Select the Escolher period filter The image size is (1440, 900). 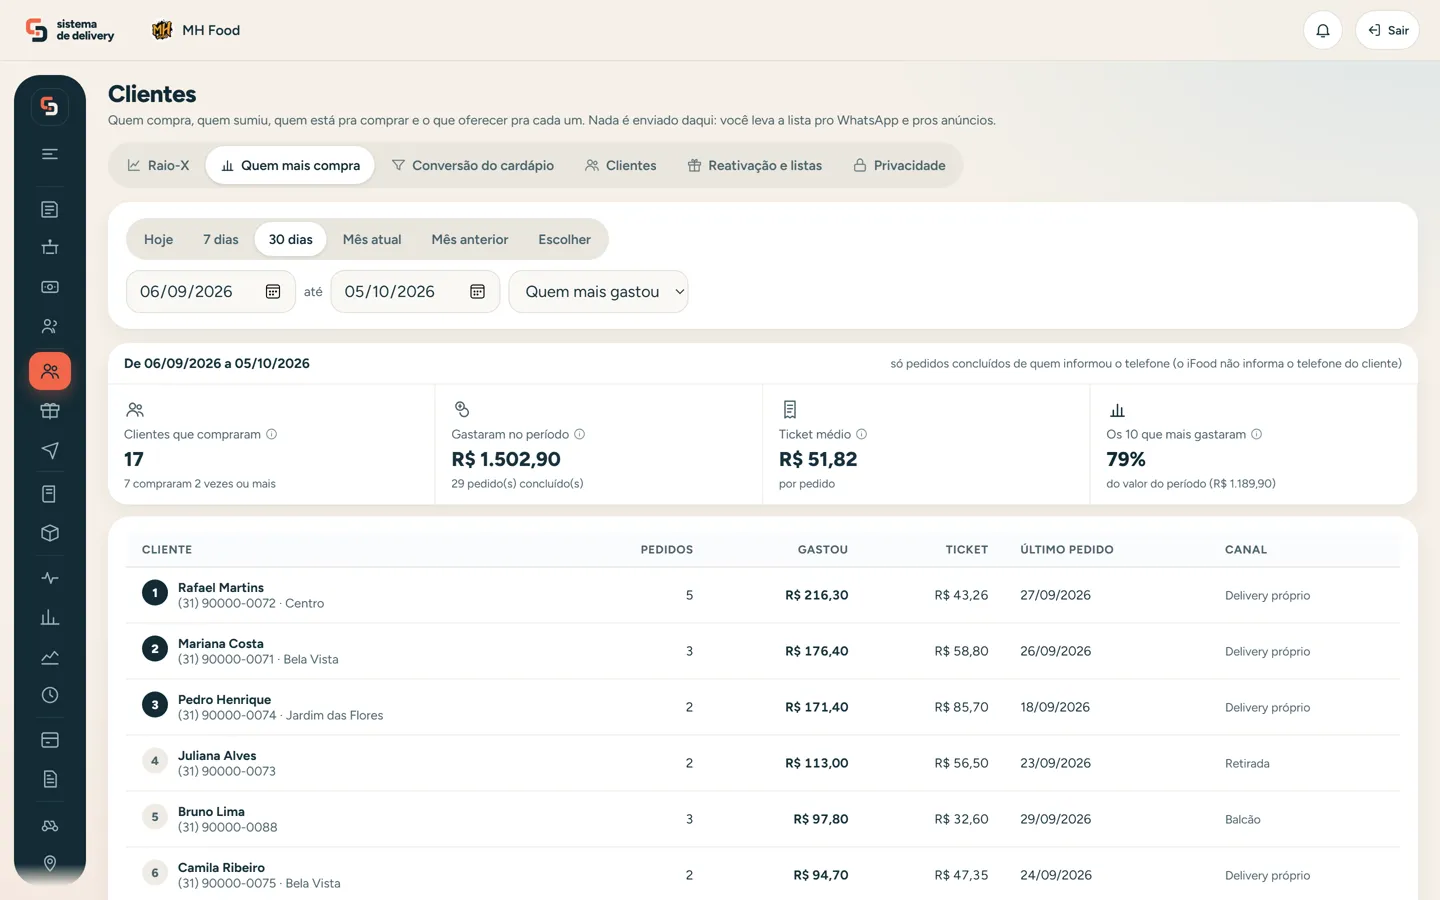coord(564,239)
